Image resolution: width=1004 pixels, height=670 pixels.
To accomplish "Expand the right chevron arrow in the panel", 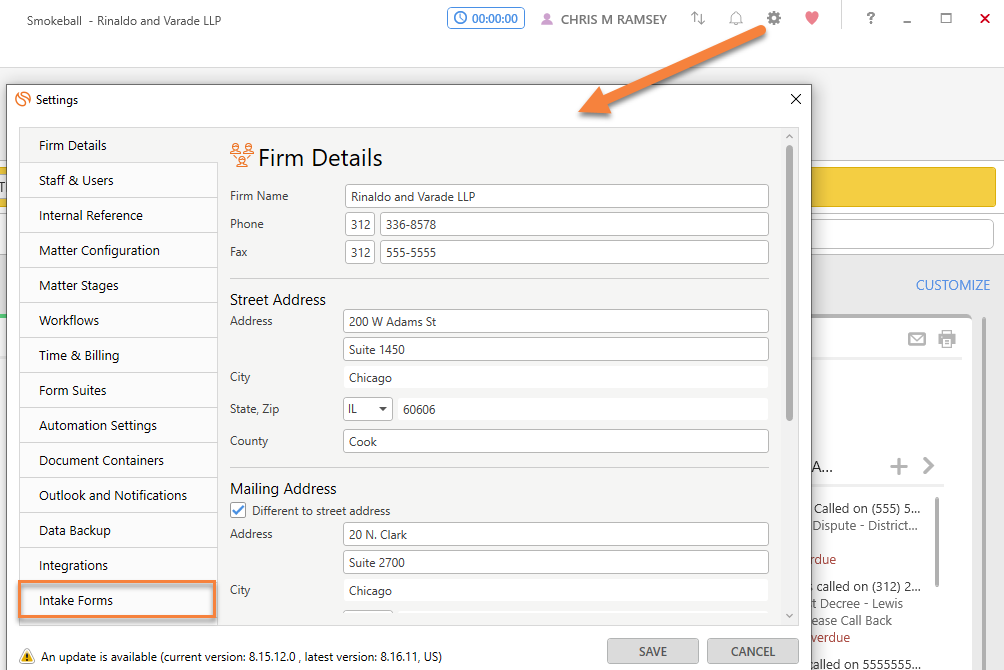I will pos(928,466).
